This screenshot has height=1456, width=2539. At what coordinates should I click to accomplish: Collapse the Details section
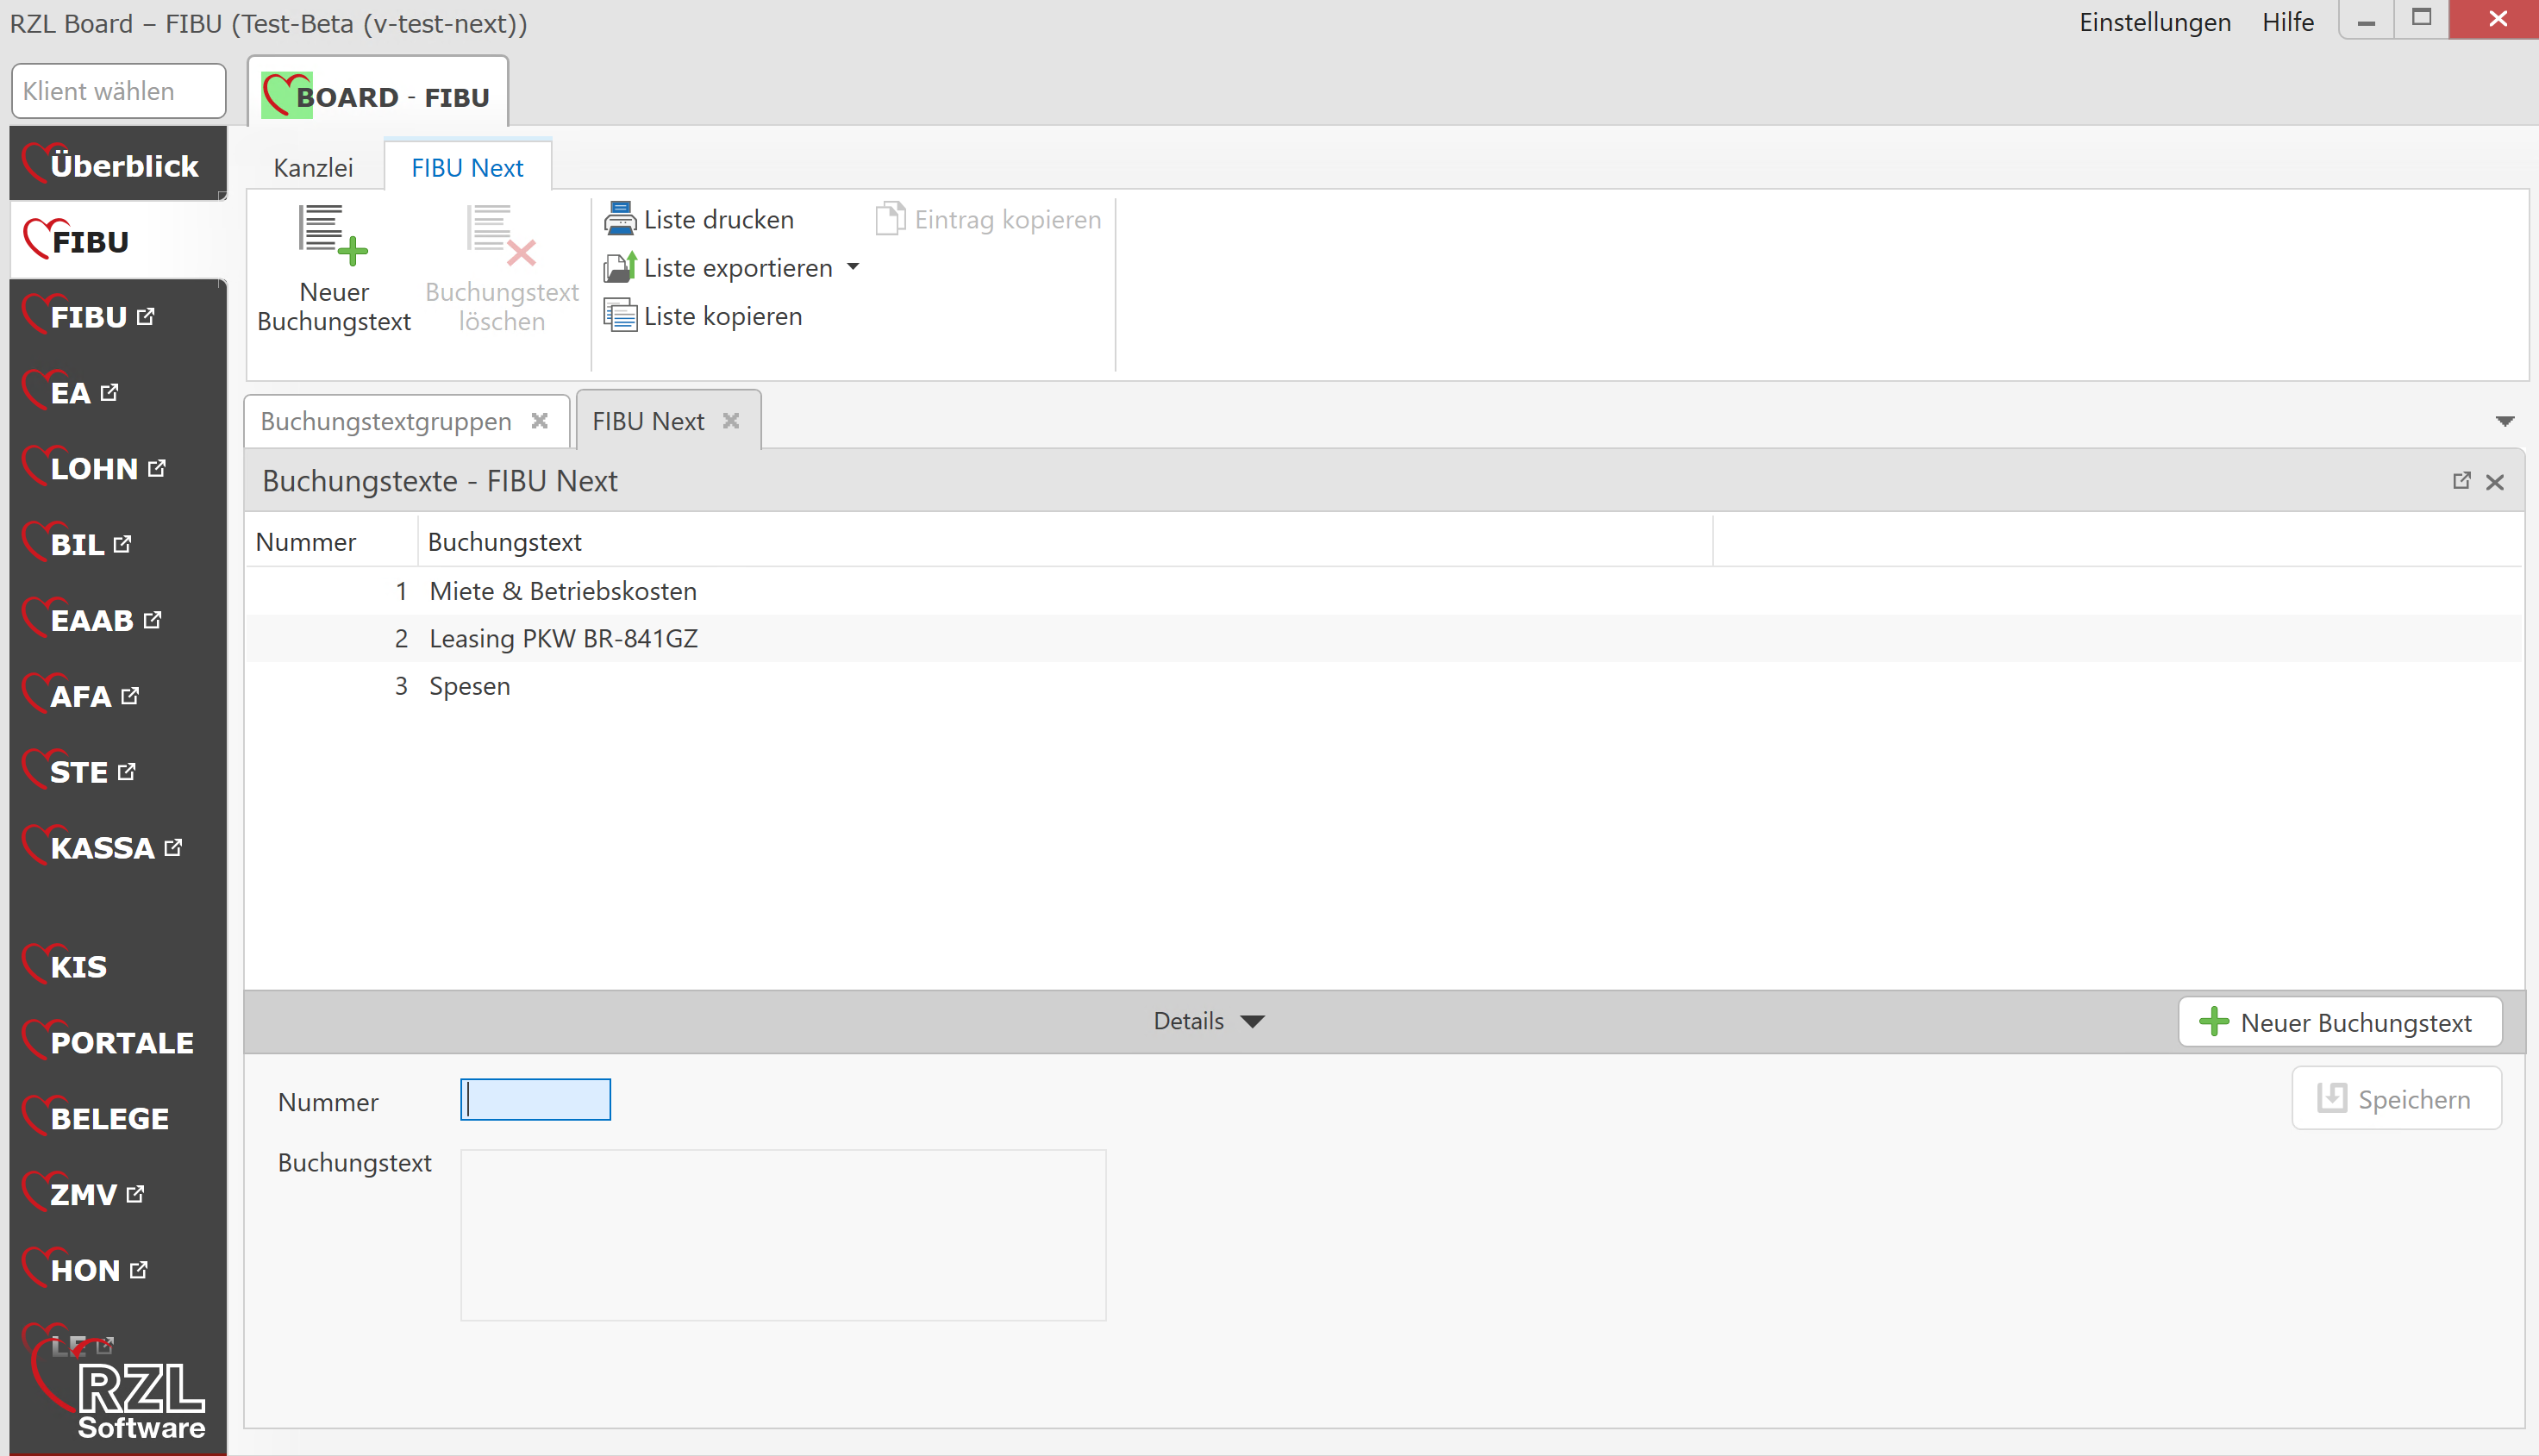click(x=1208, y=1021)
